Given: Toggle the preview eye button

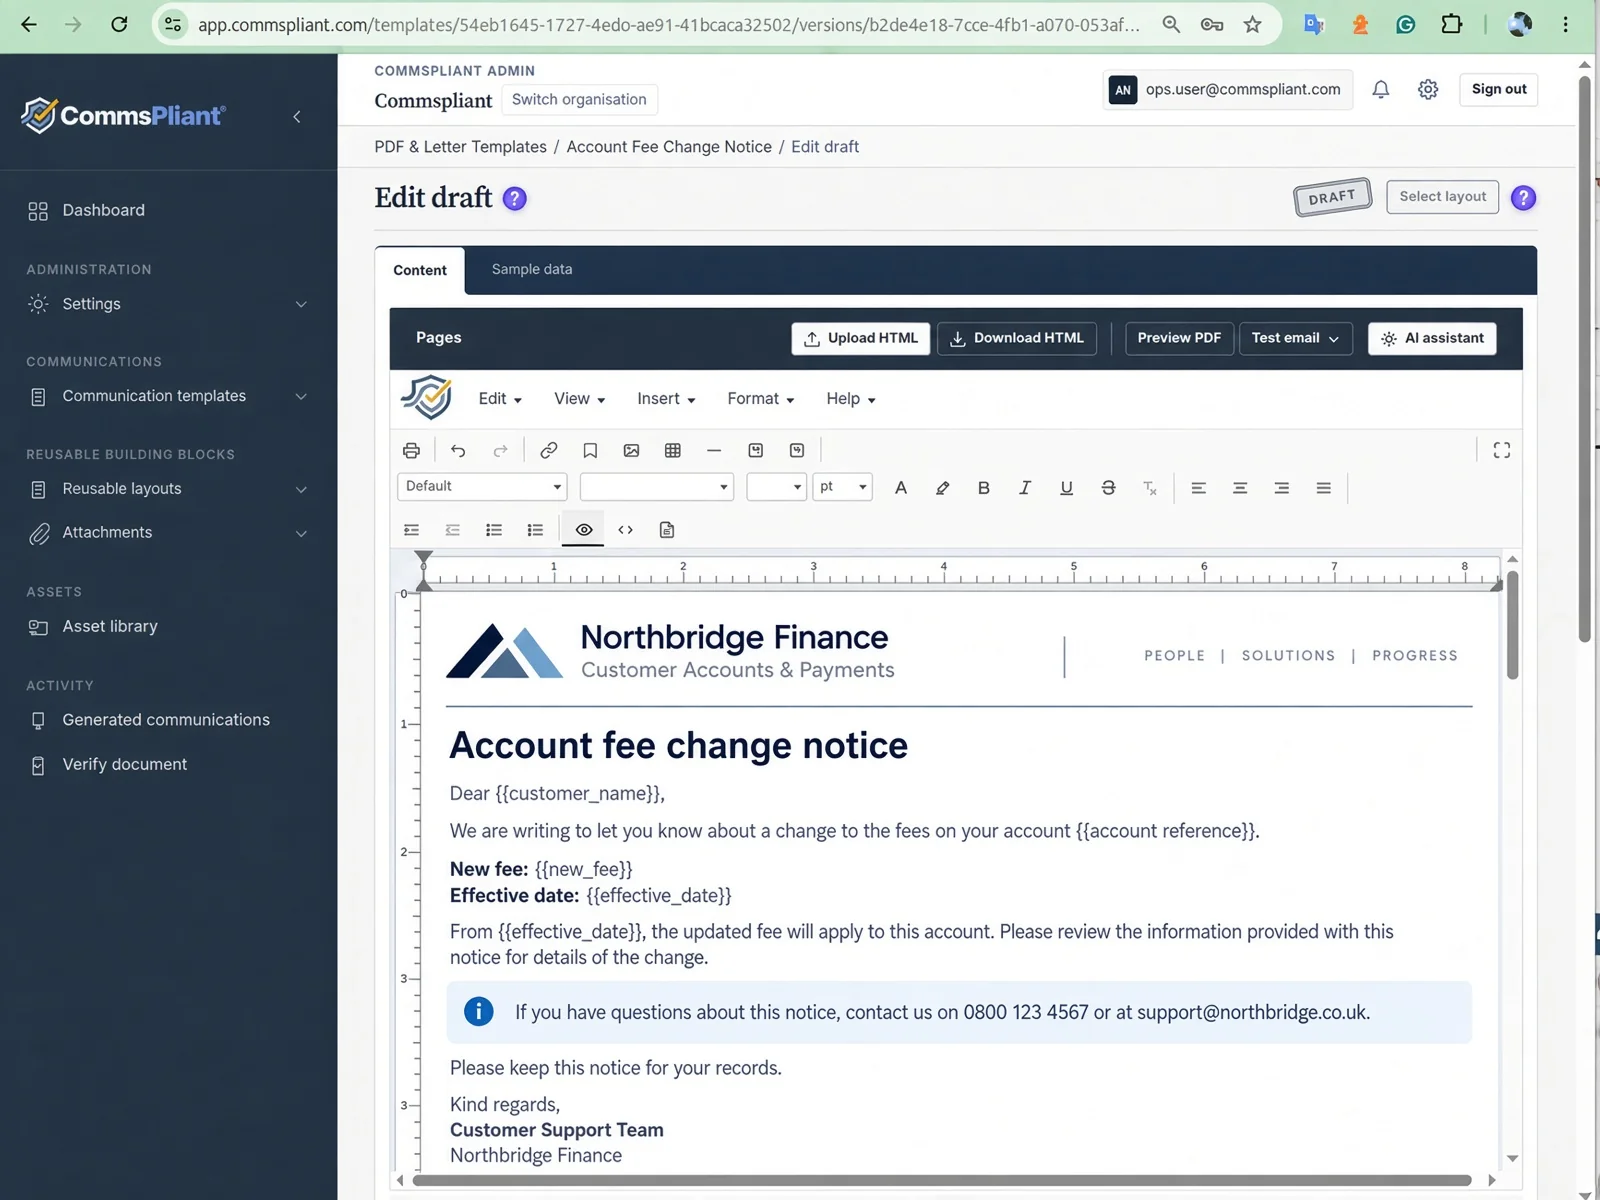Looking at the screenshot, I should [584, 530].
